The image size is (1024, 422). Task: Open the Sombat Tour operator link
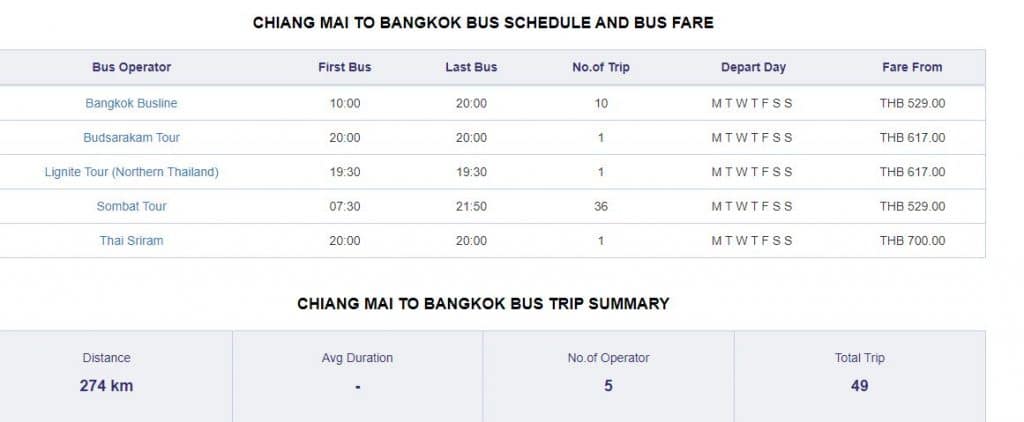(x=131, y=206)
